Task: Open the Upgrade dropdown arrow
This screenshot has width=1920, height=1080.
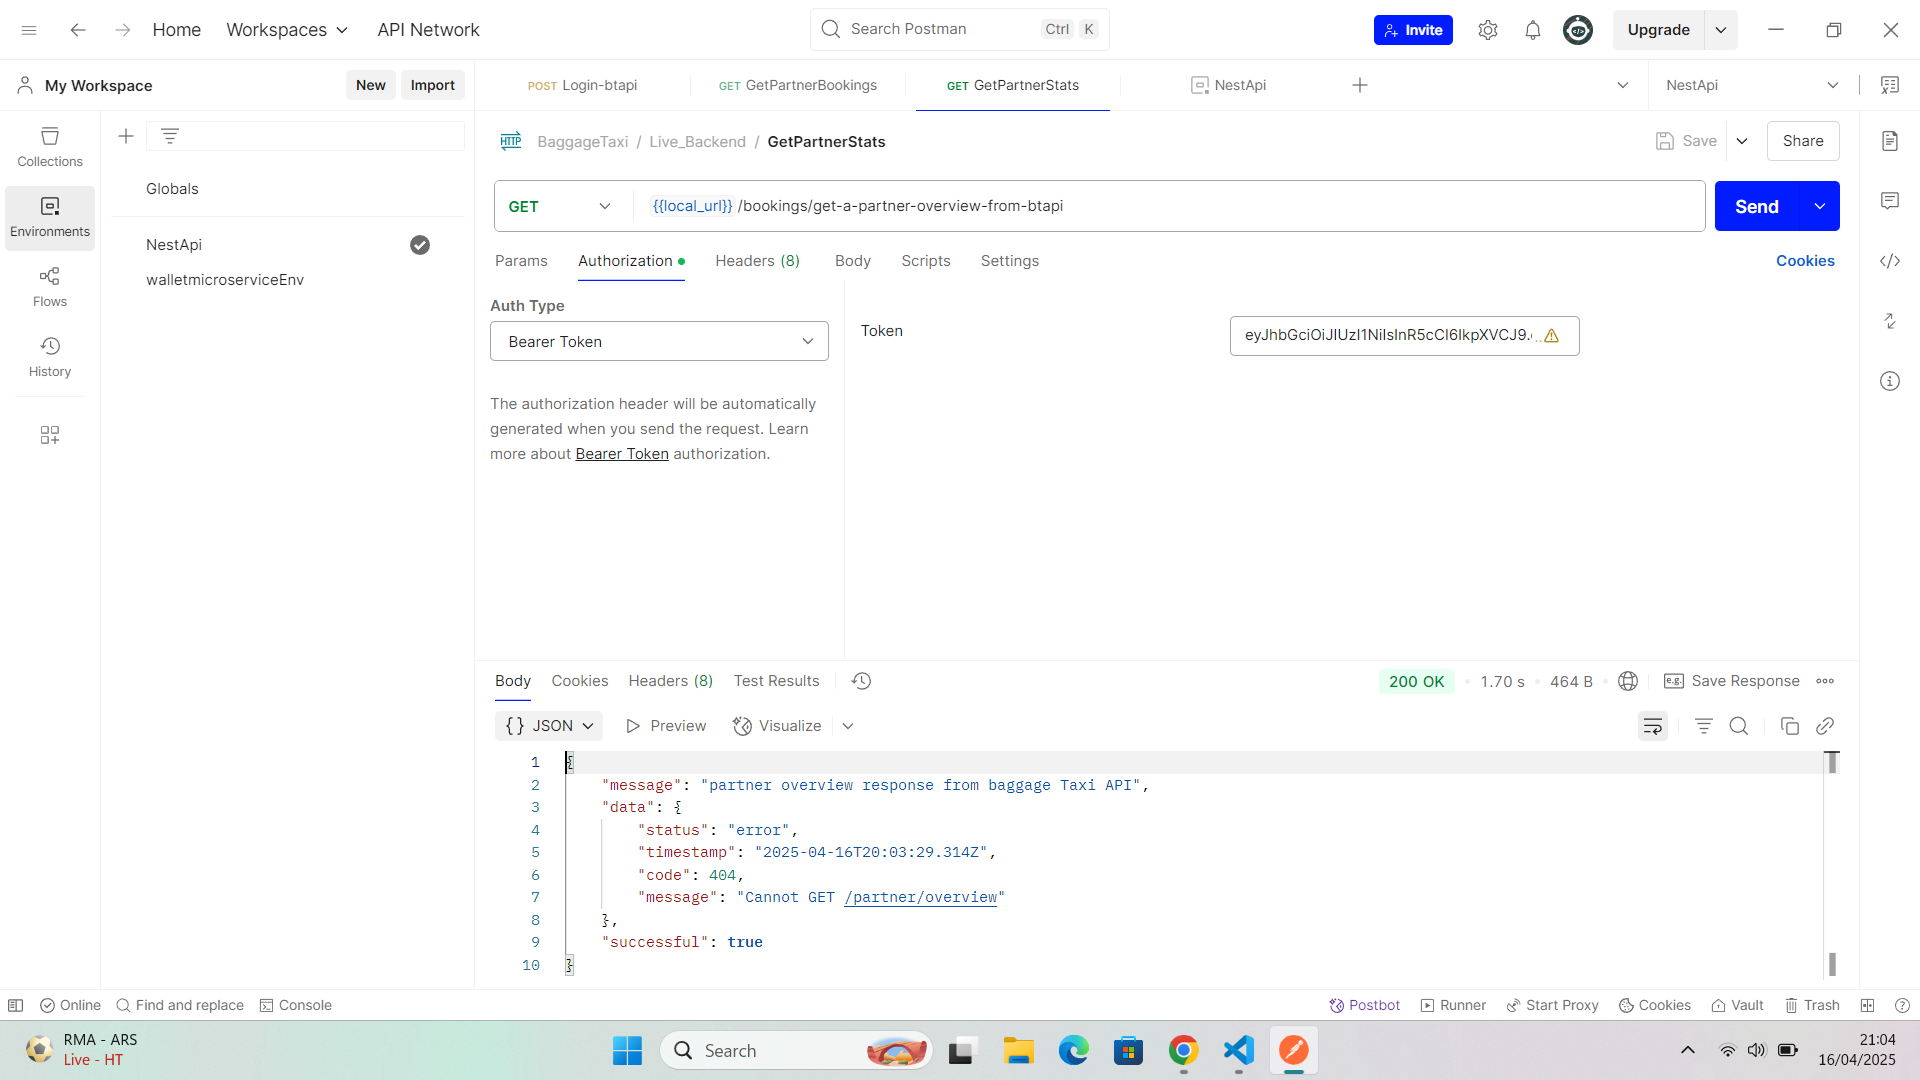Action: [1721, 30]
